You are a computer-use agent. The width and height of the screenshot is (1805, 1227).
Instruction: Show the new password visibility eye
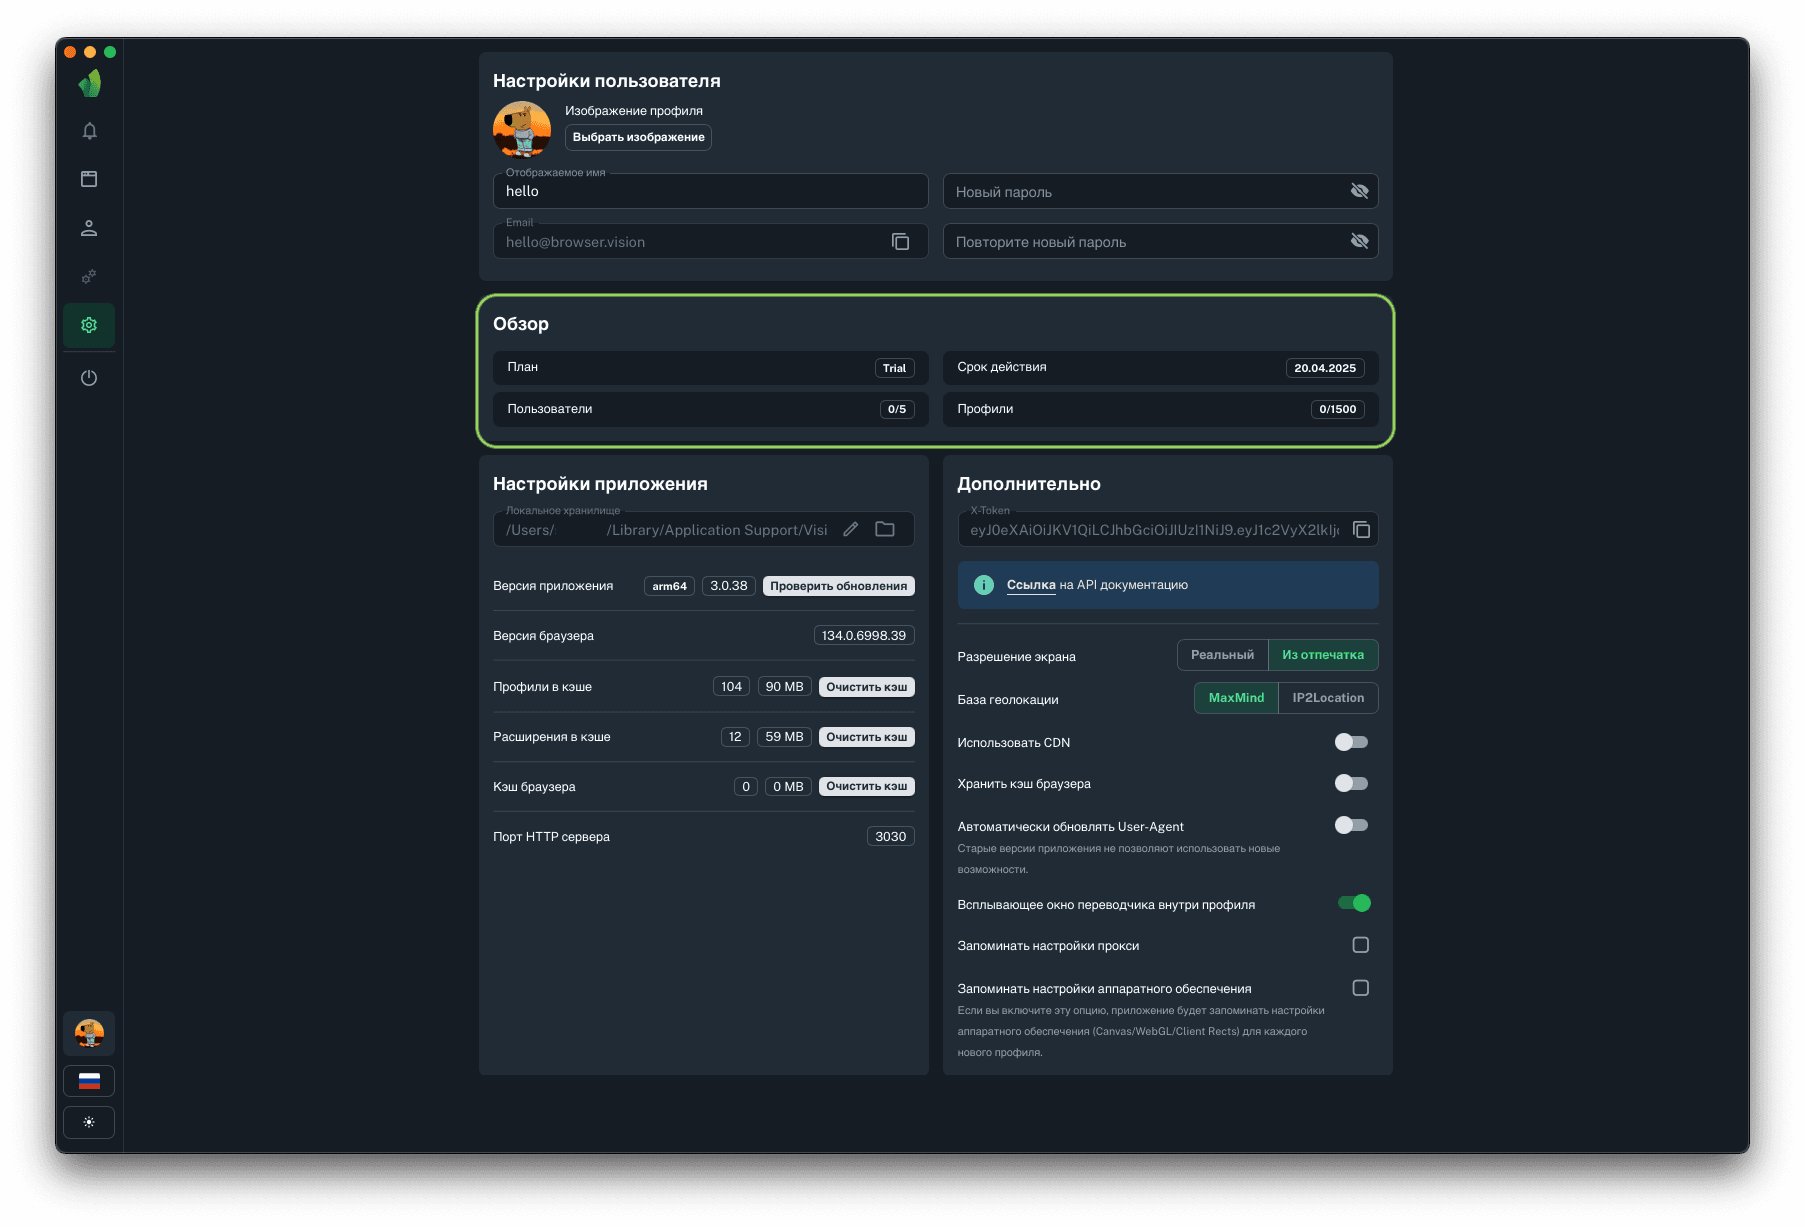coord(1359,191)
